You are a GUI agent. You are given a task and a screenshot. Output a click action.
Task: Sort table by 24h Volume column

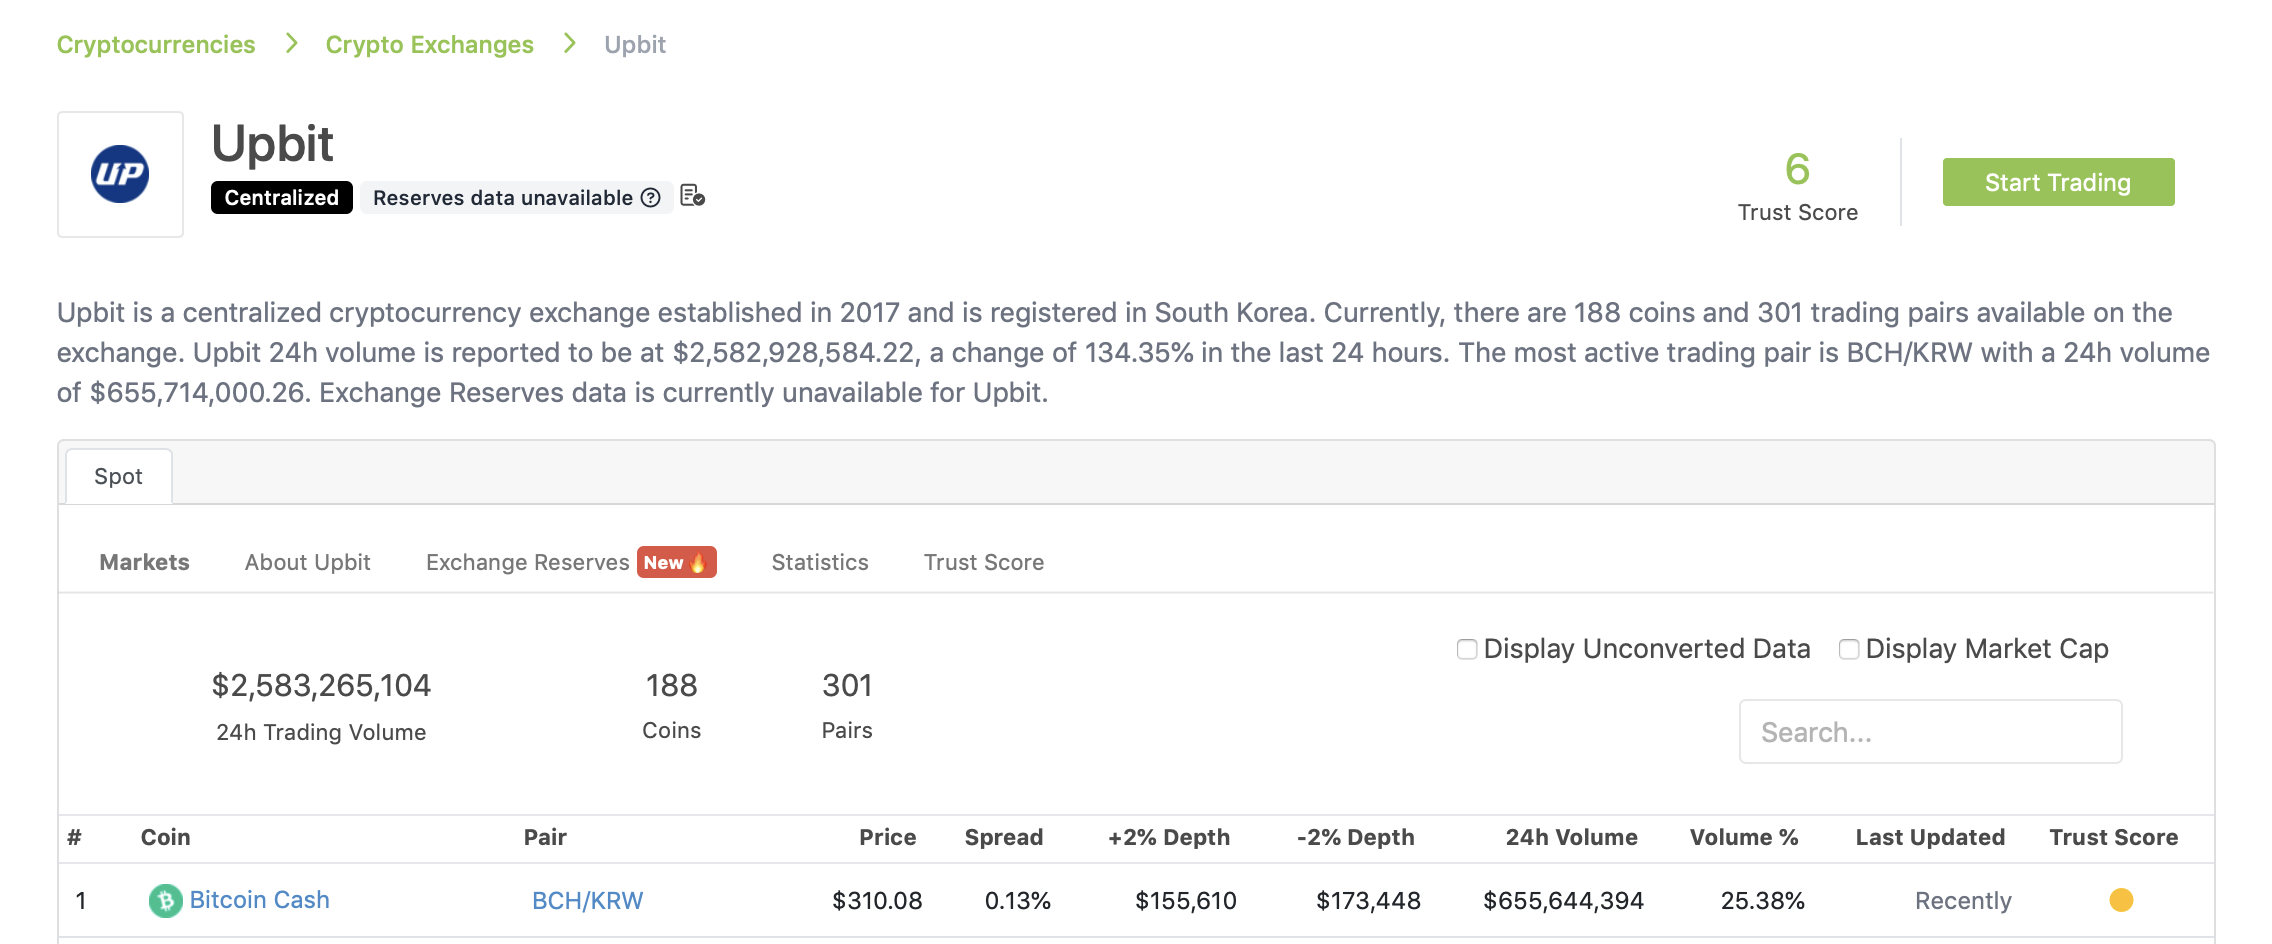tap(1571, 838)
